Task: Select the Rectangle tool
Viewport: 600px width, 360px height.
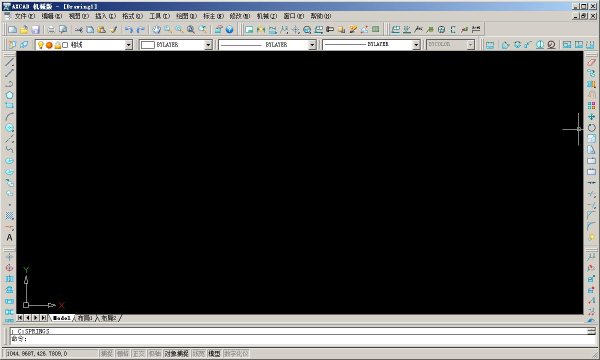Action: (10, 106)
